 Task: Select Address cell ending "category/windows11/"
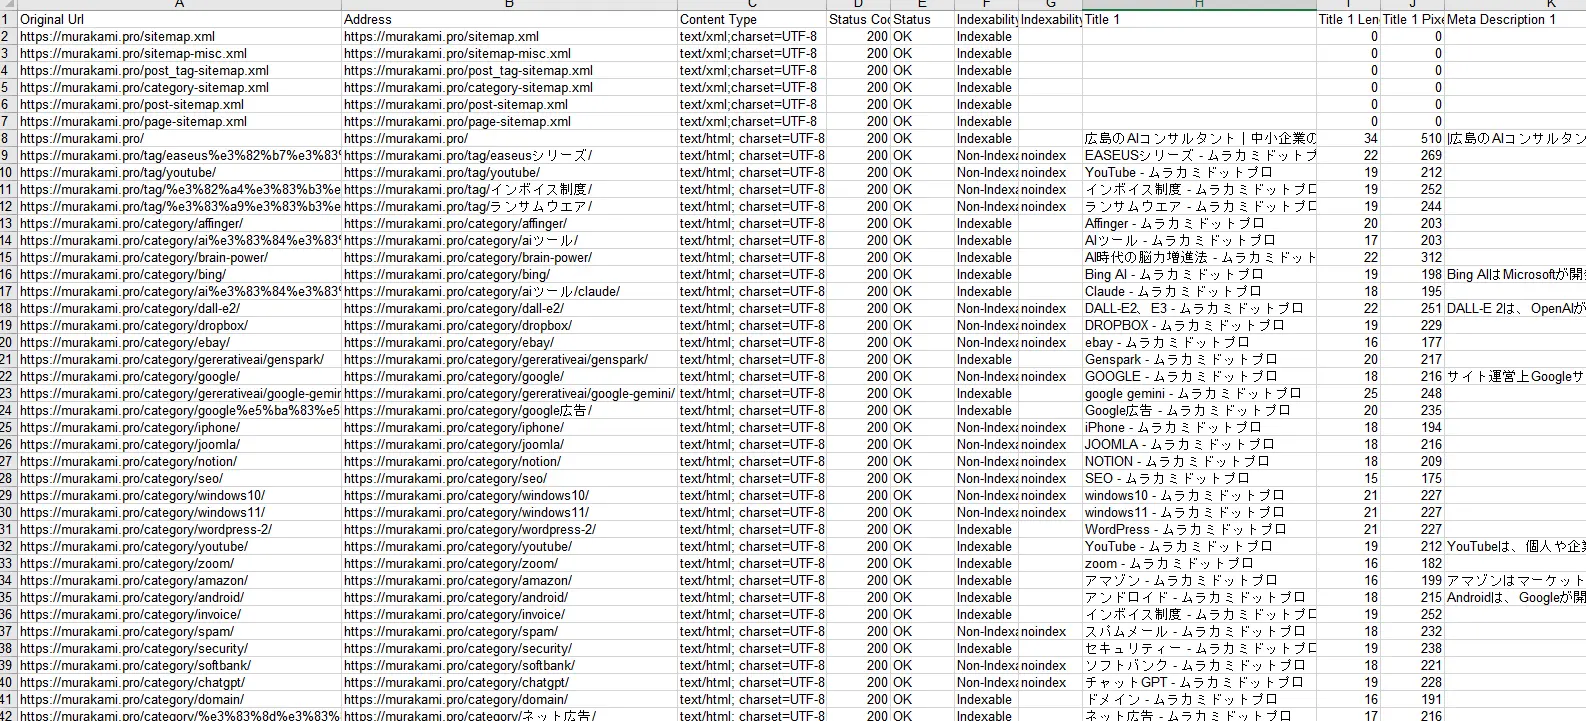[x=509, y=512]
